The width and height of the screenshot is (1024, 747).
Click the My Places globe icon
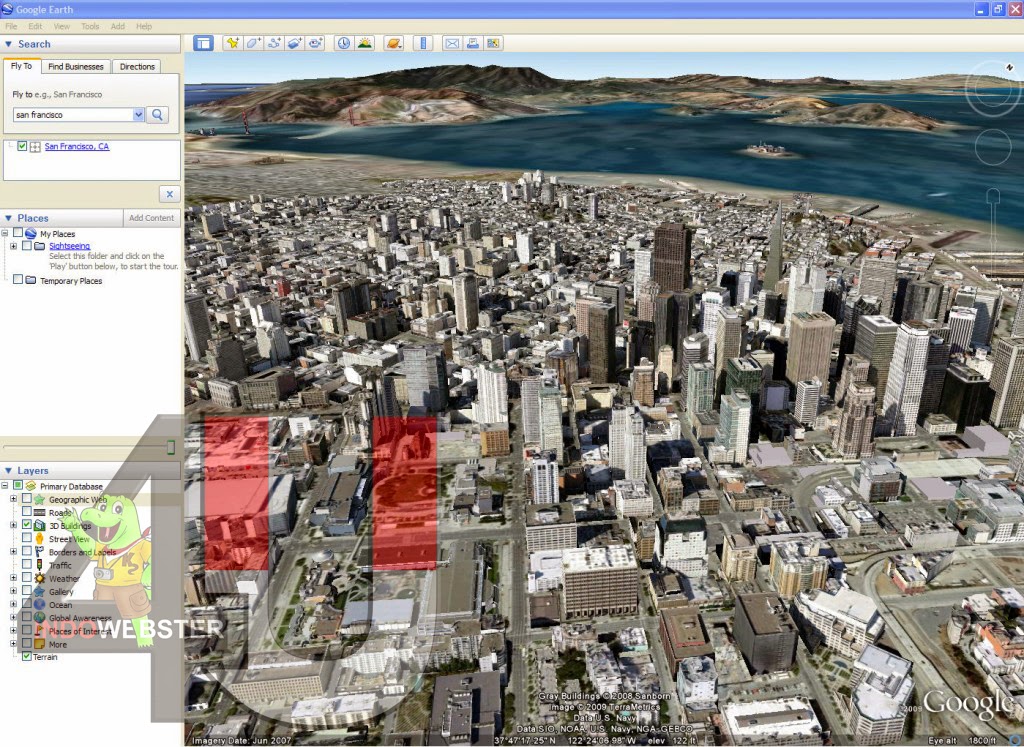[31, 233]
